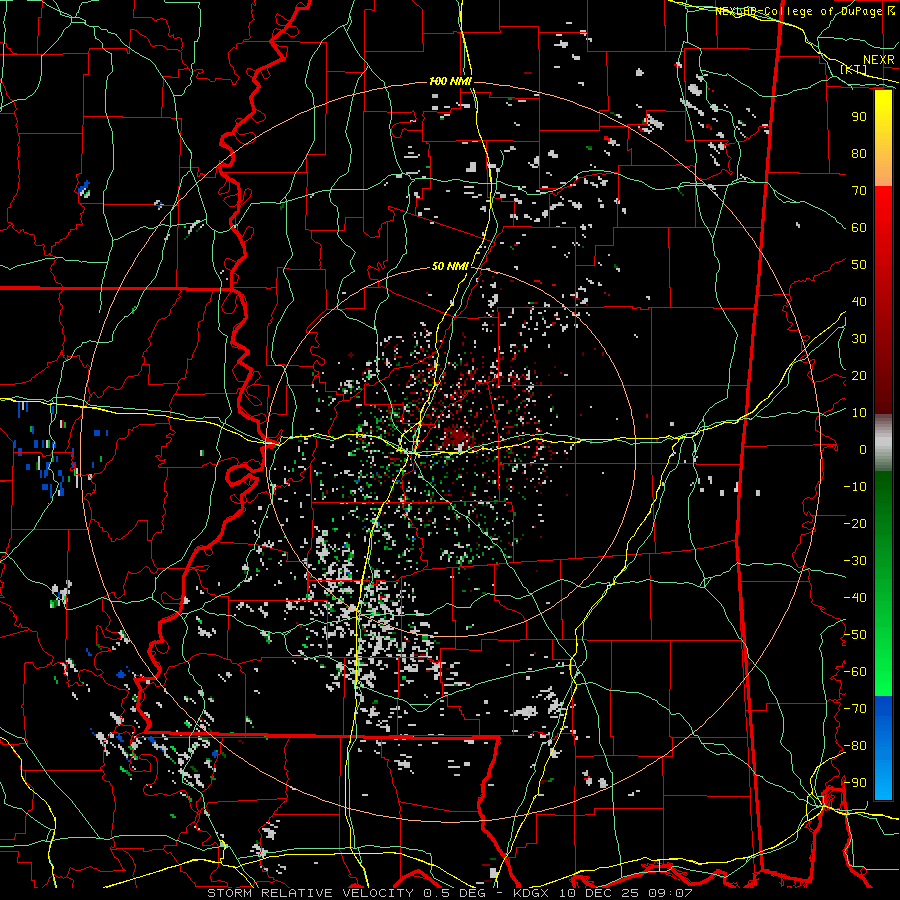Click the positive 20 scale label
The width and height of the screenshot is (900, 900).
(859, 375)
